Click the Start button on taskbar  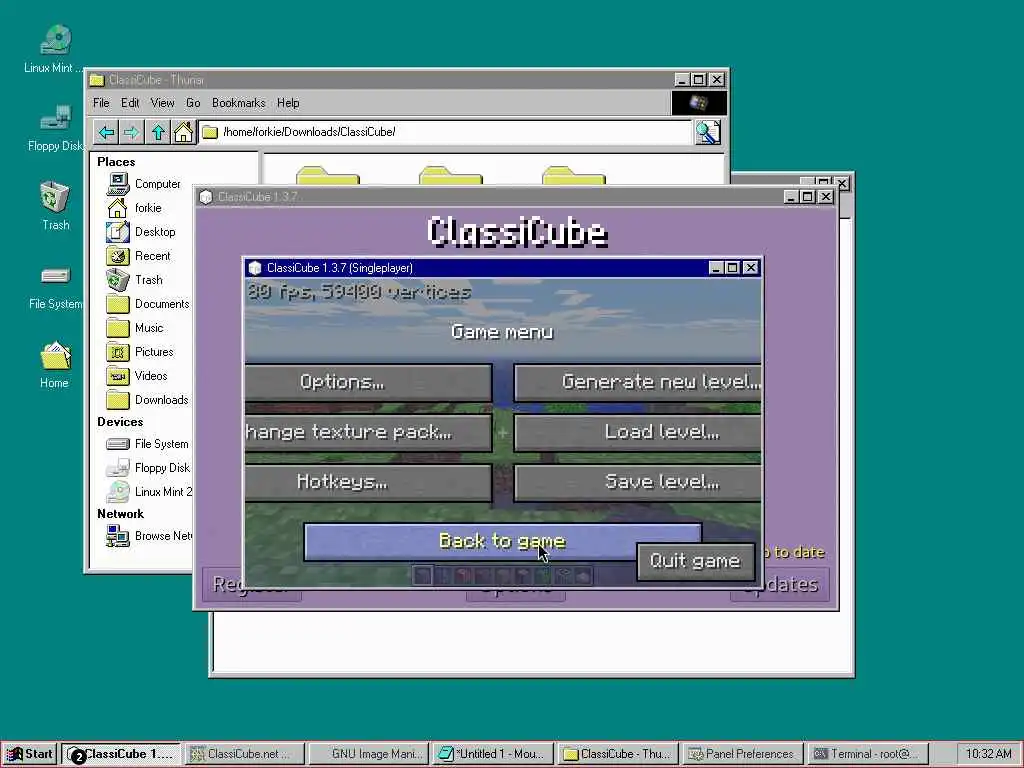pyautogui.click(x=30, y=754)
